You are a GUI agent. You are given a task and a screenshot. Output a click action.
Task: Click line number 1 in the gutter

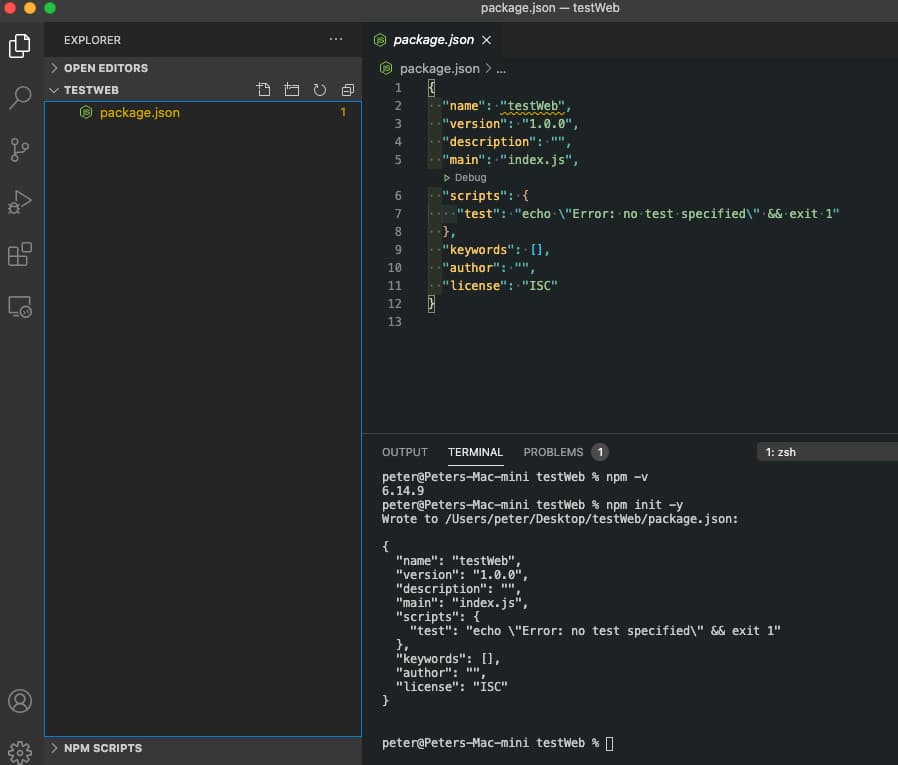point(398,88)
